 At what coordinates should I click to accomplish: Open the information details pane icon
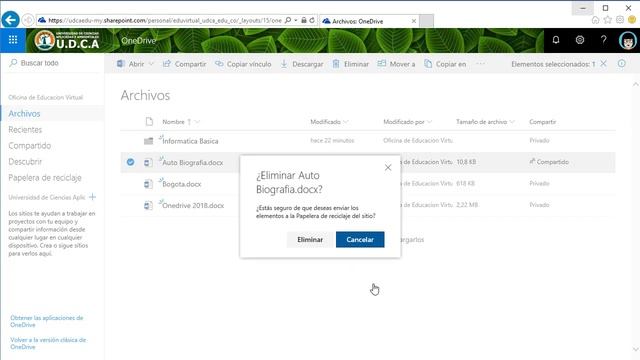click(621, 64)
